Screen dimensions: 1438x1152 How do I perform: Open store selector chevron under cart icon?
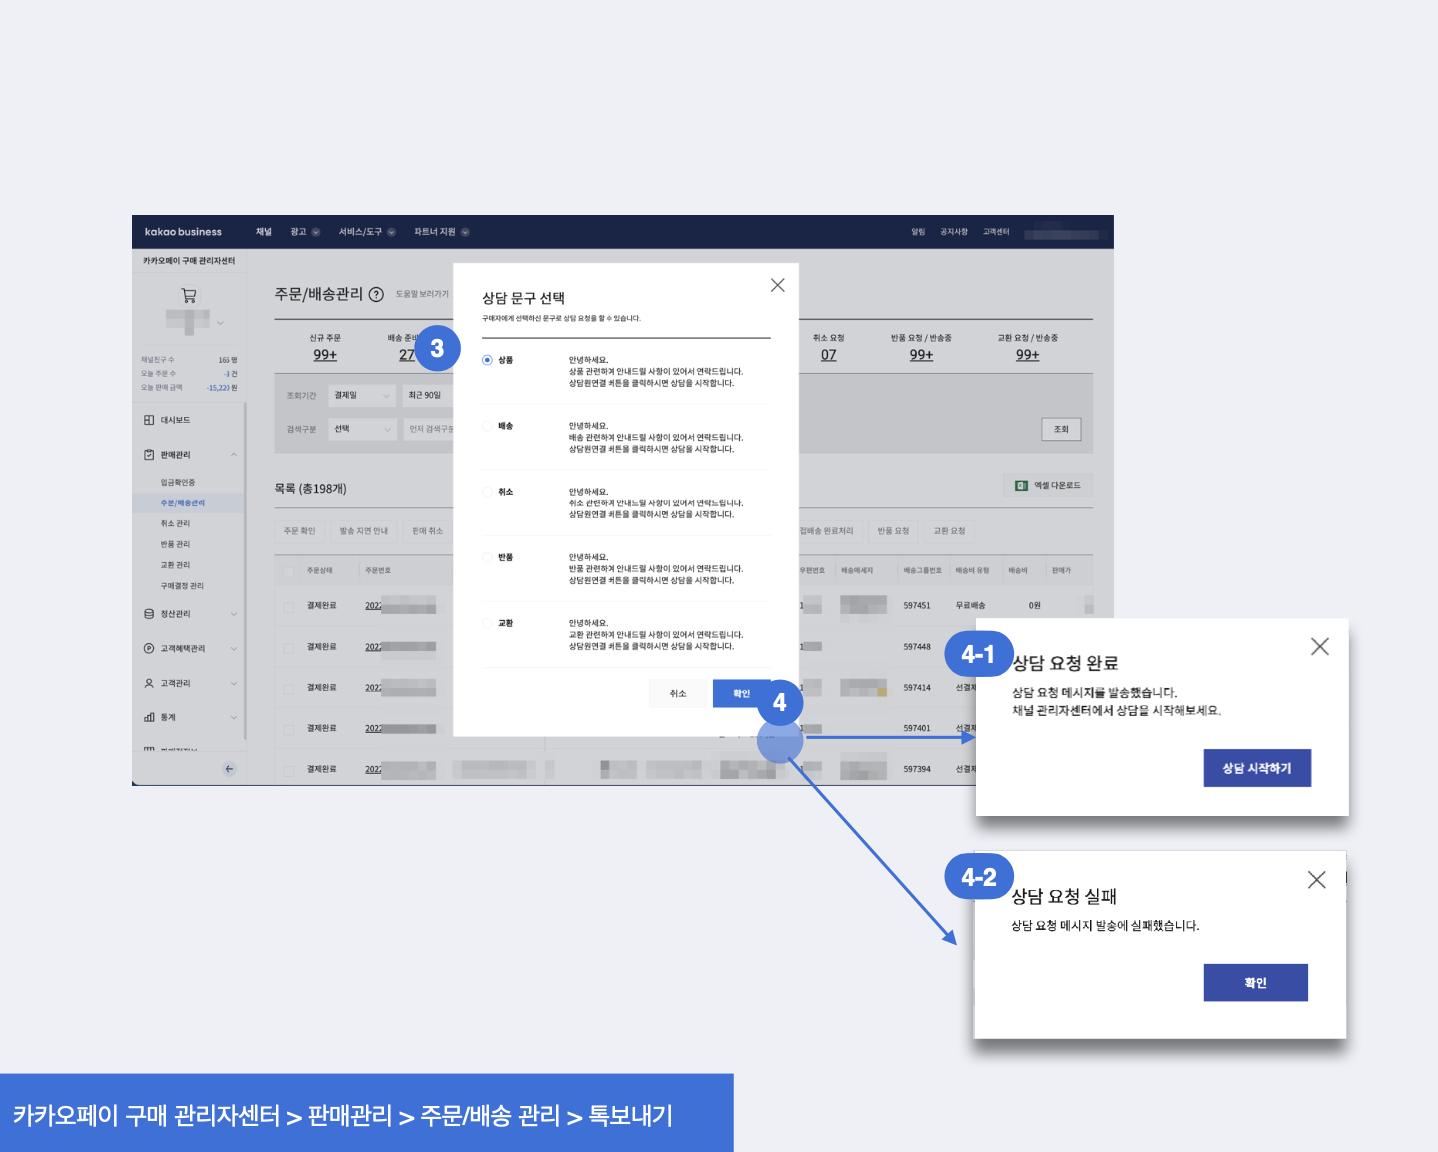coord(220,323)
